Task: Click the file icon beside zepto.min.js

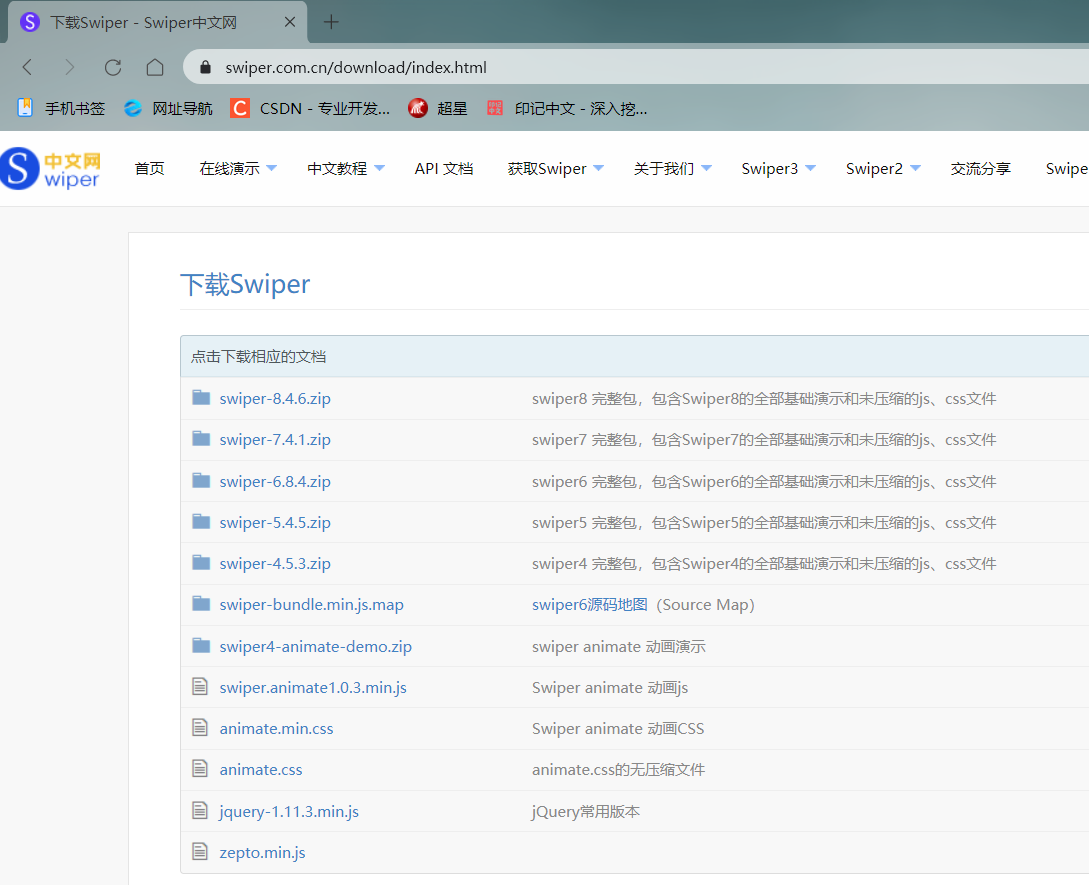Action: tap(199, 851)
